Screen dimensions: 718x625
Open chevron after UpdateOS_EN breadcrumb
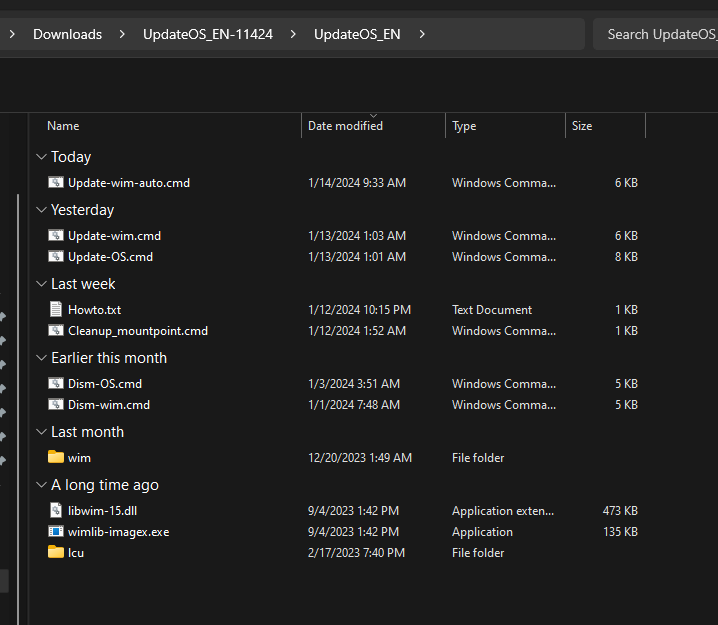pyautogui.click(x=422, y=34)
